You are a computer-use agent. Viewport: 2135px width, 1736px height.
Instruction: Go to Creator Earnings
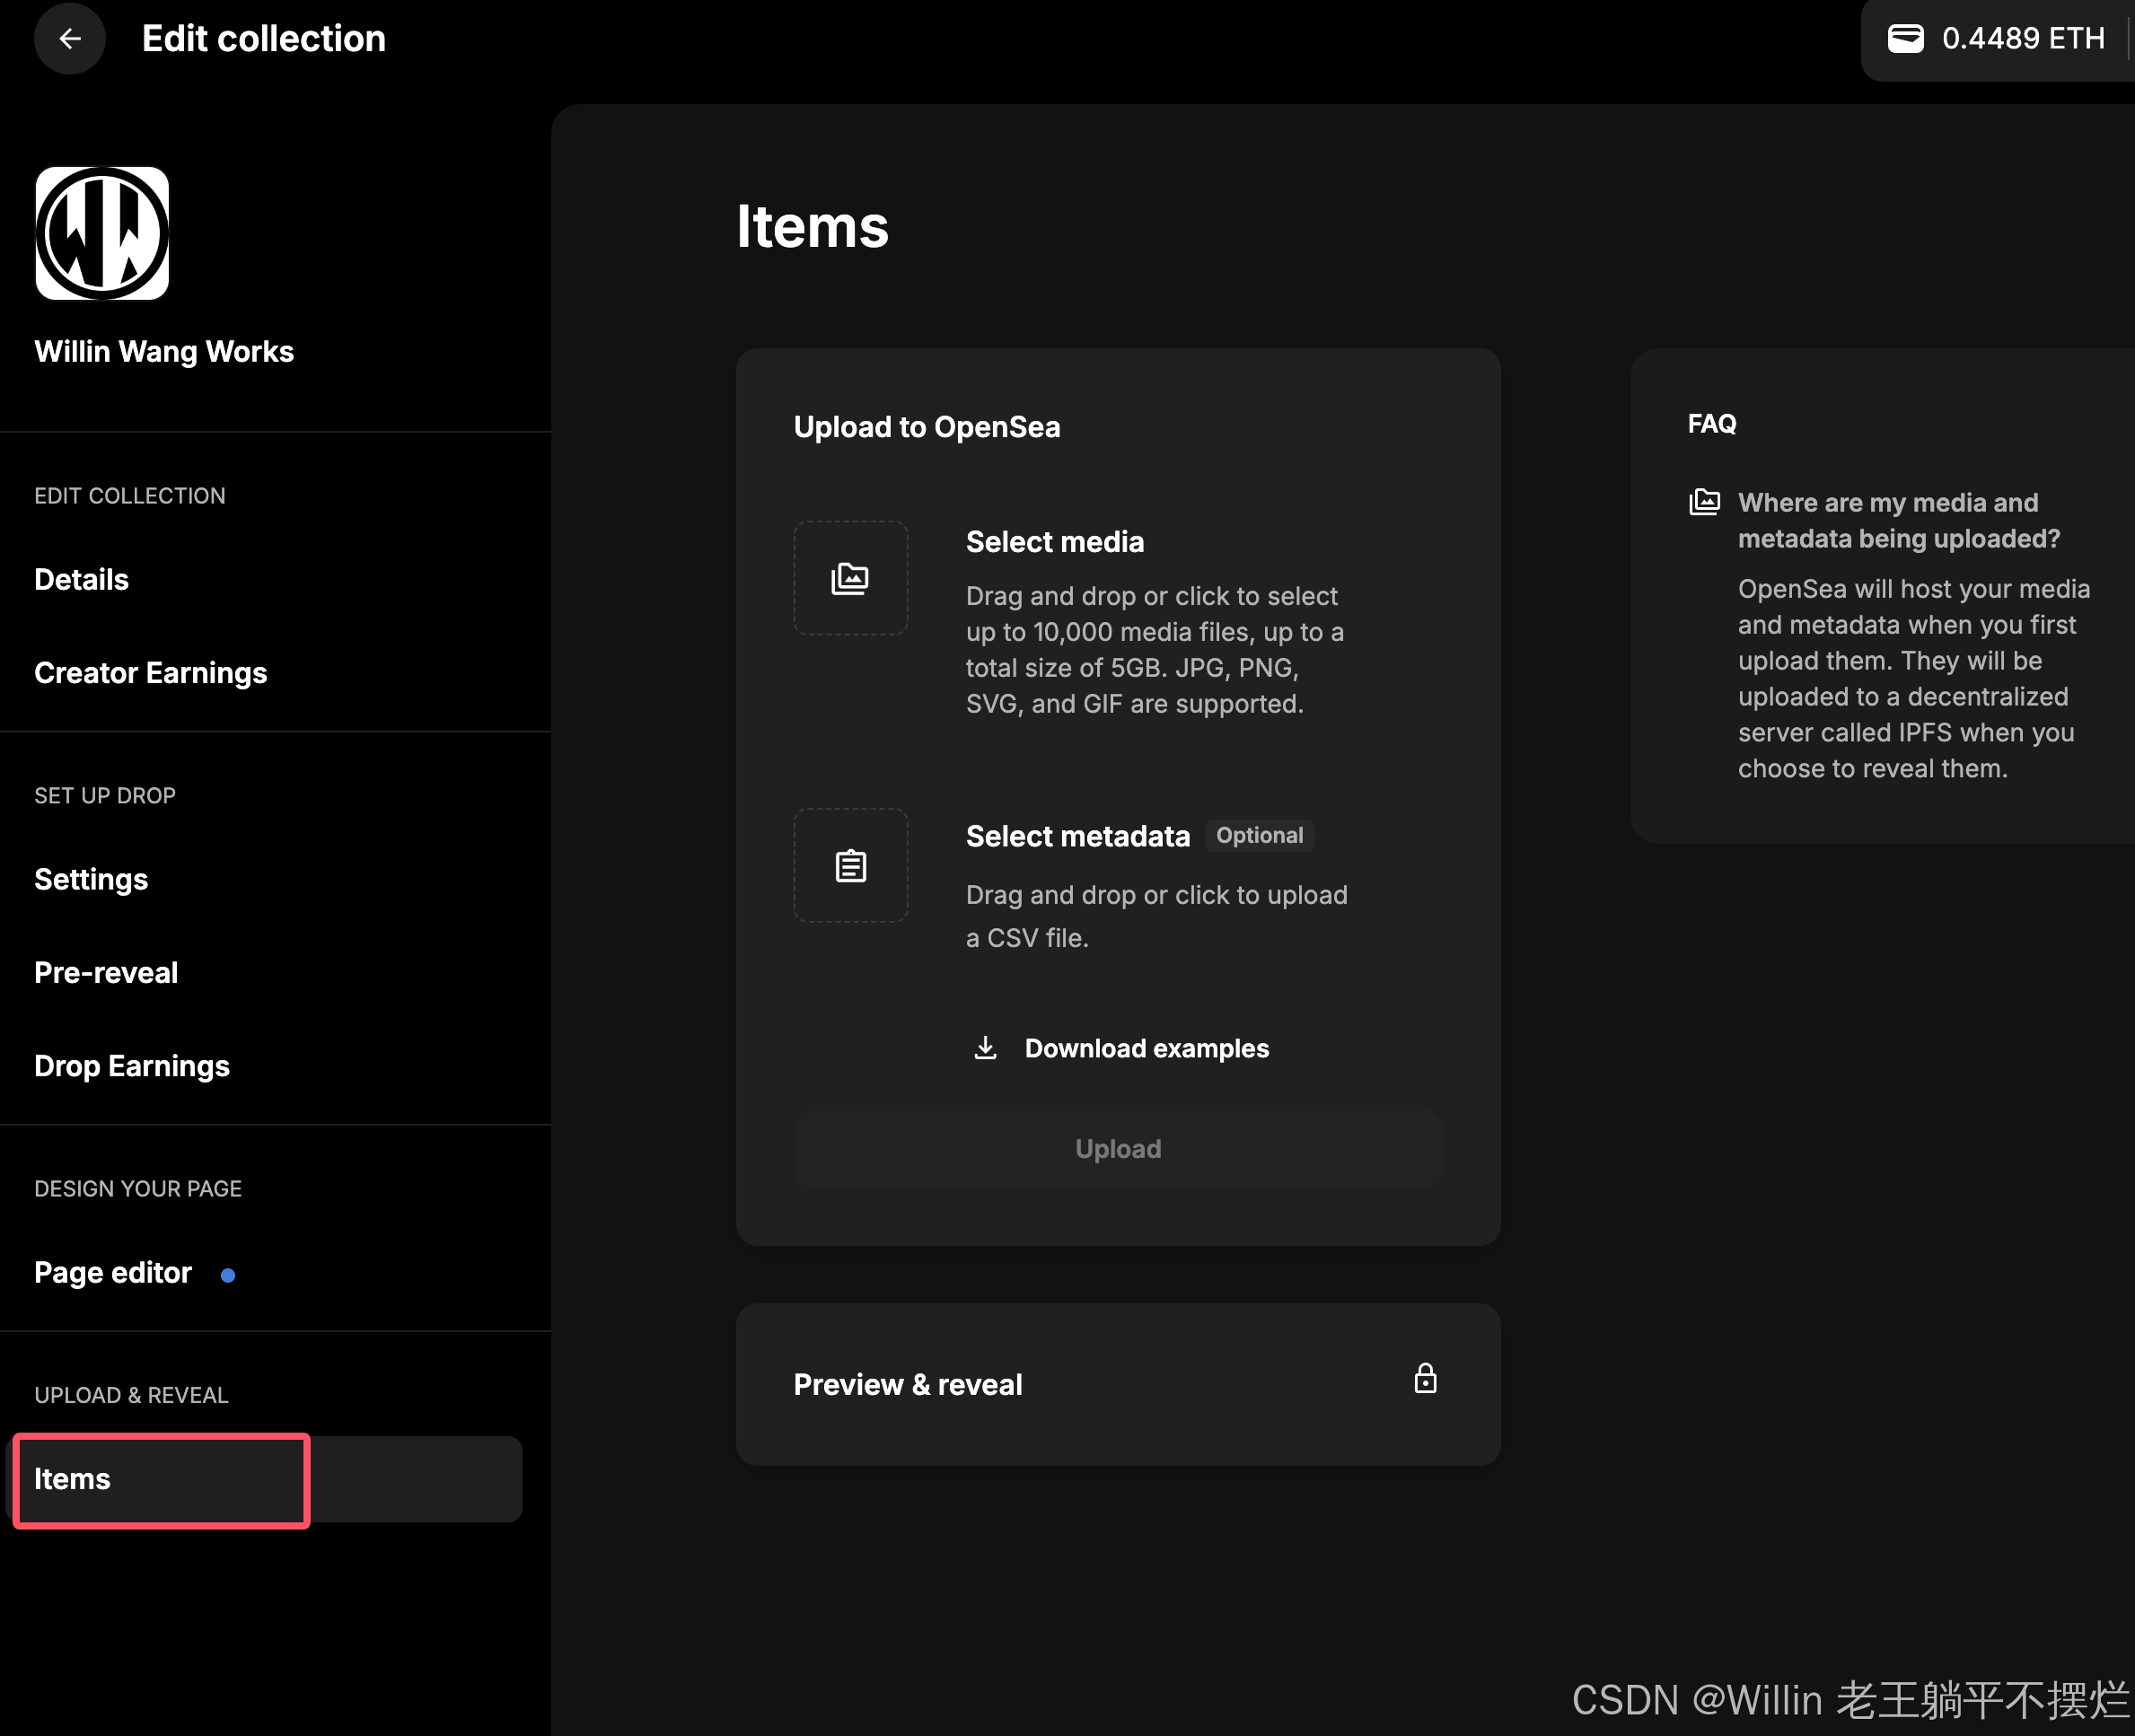[x=151, y=673]
